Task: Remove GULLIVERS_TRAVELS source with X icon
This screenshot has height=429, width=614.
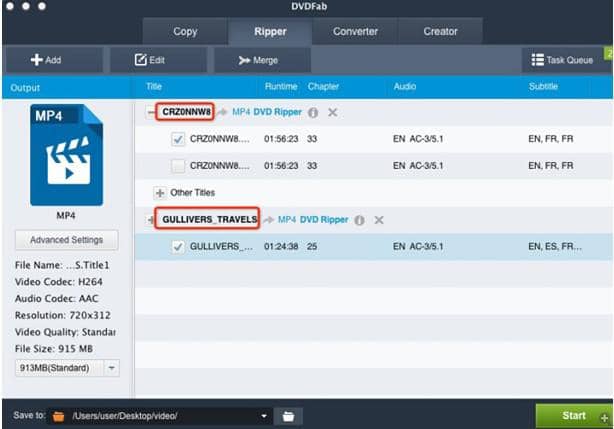Action: point(379,220)
